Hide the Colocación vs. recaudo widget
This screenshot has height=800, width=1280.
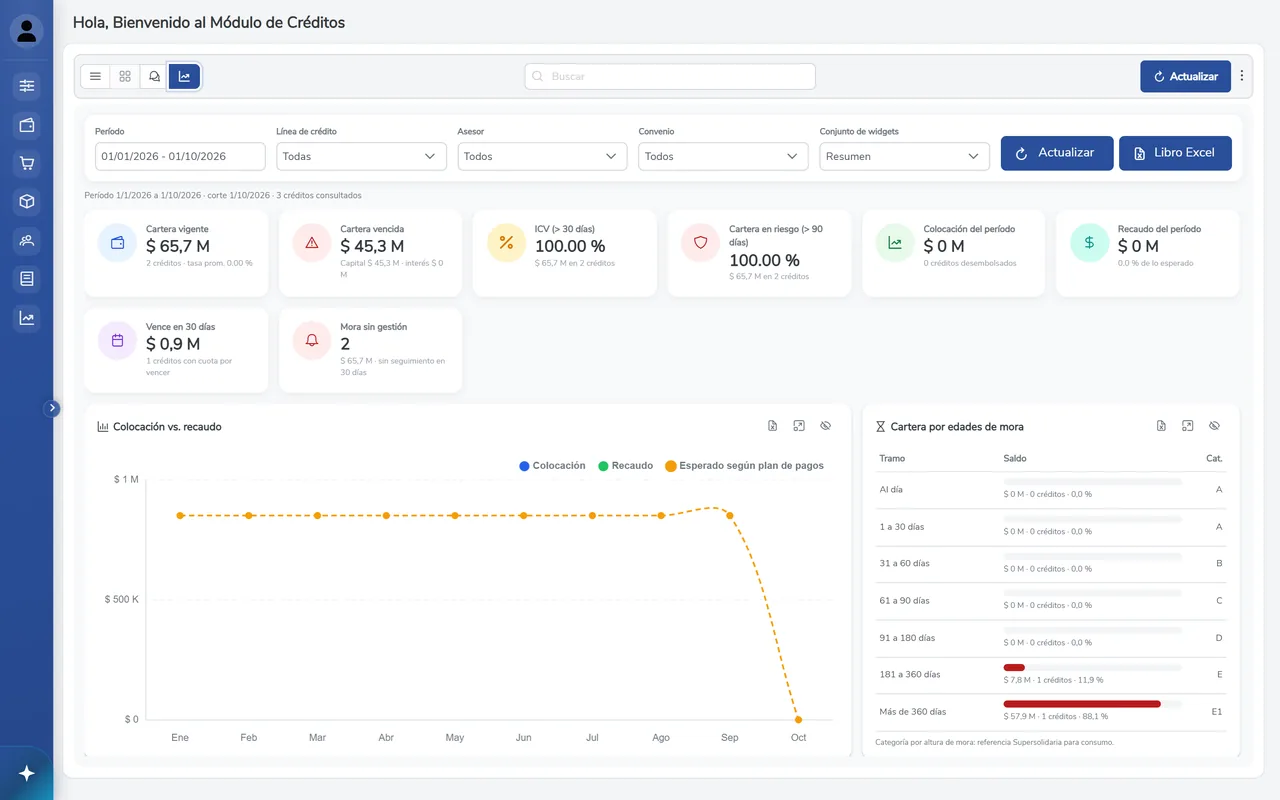826,426
